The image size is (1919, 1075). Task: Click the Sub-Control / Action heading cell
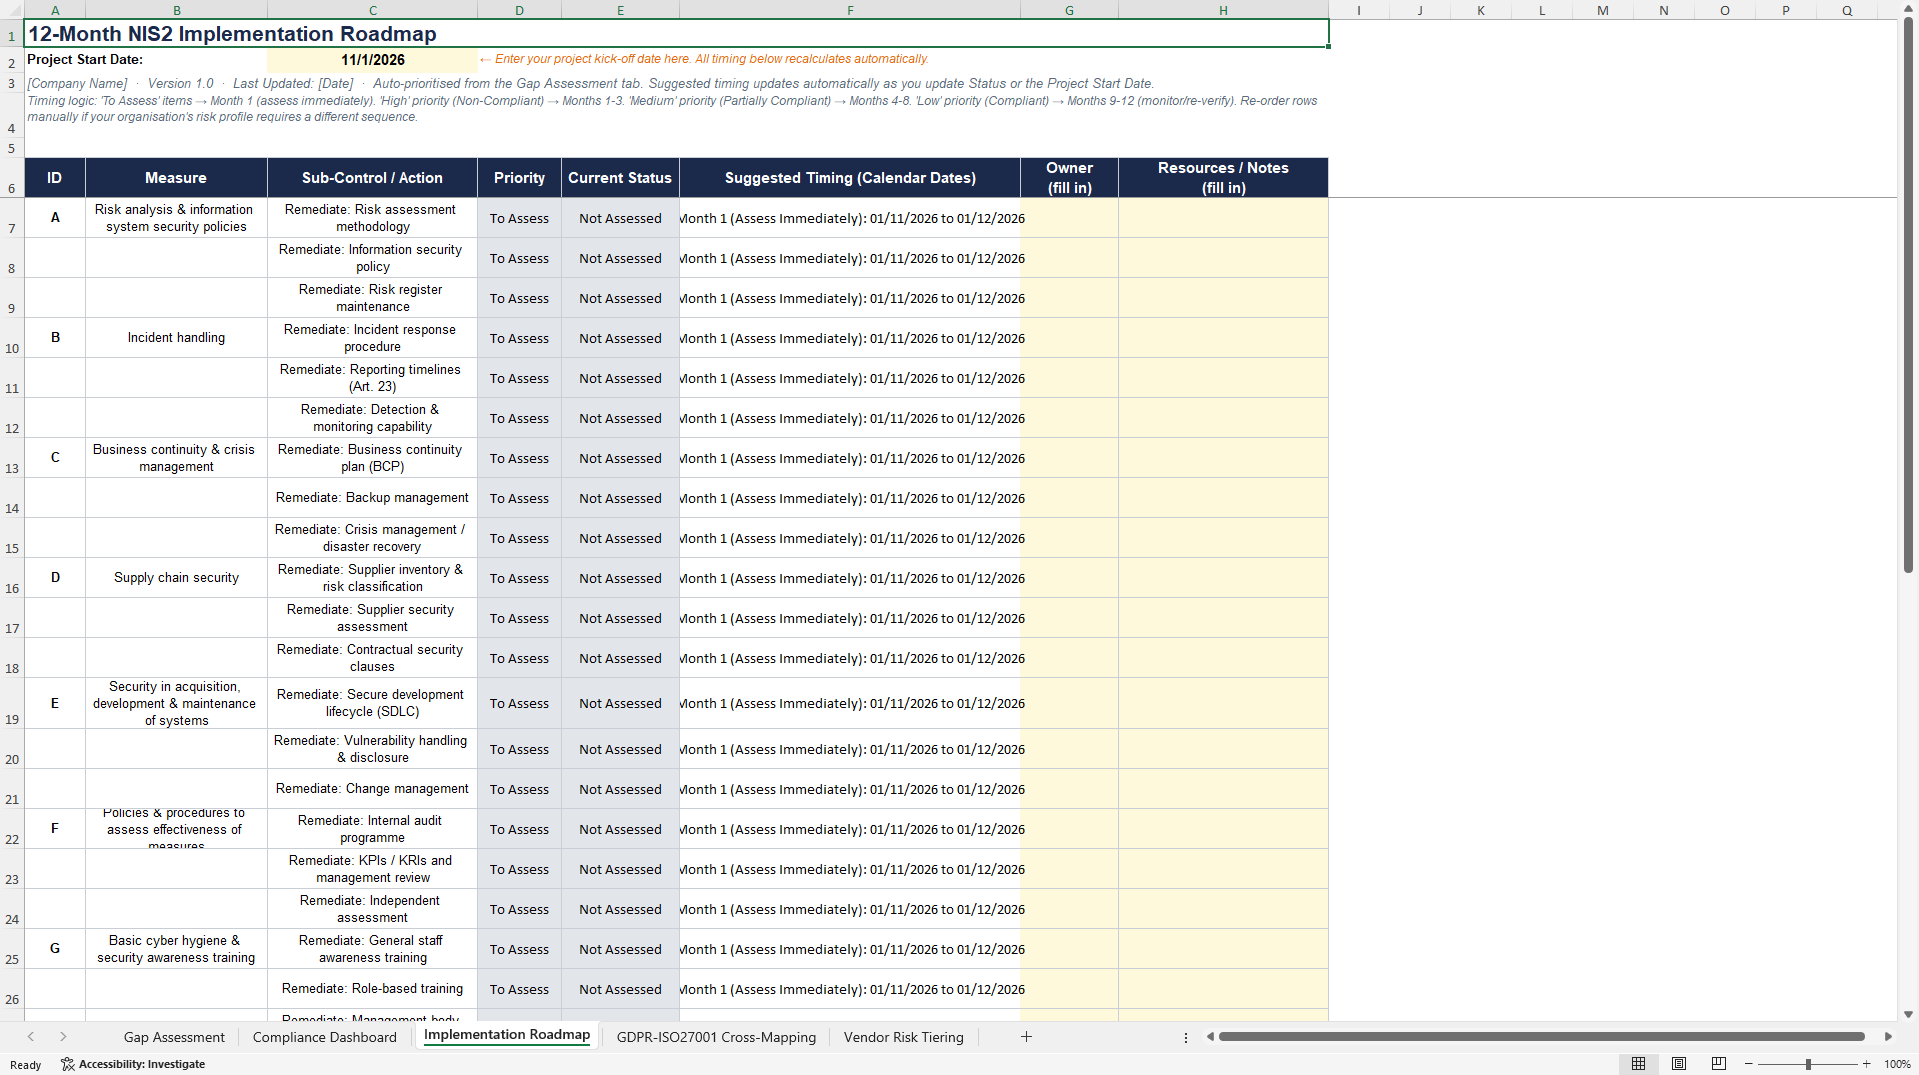372,178
